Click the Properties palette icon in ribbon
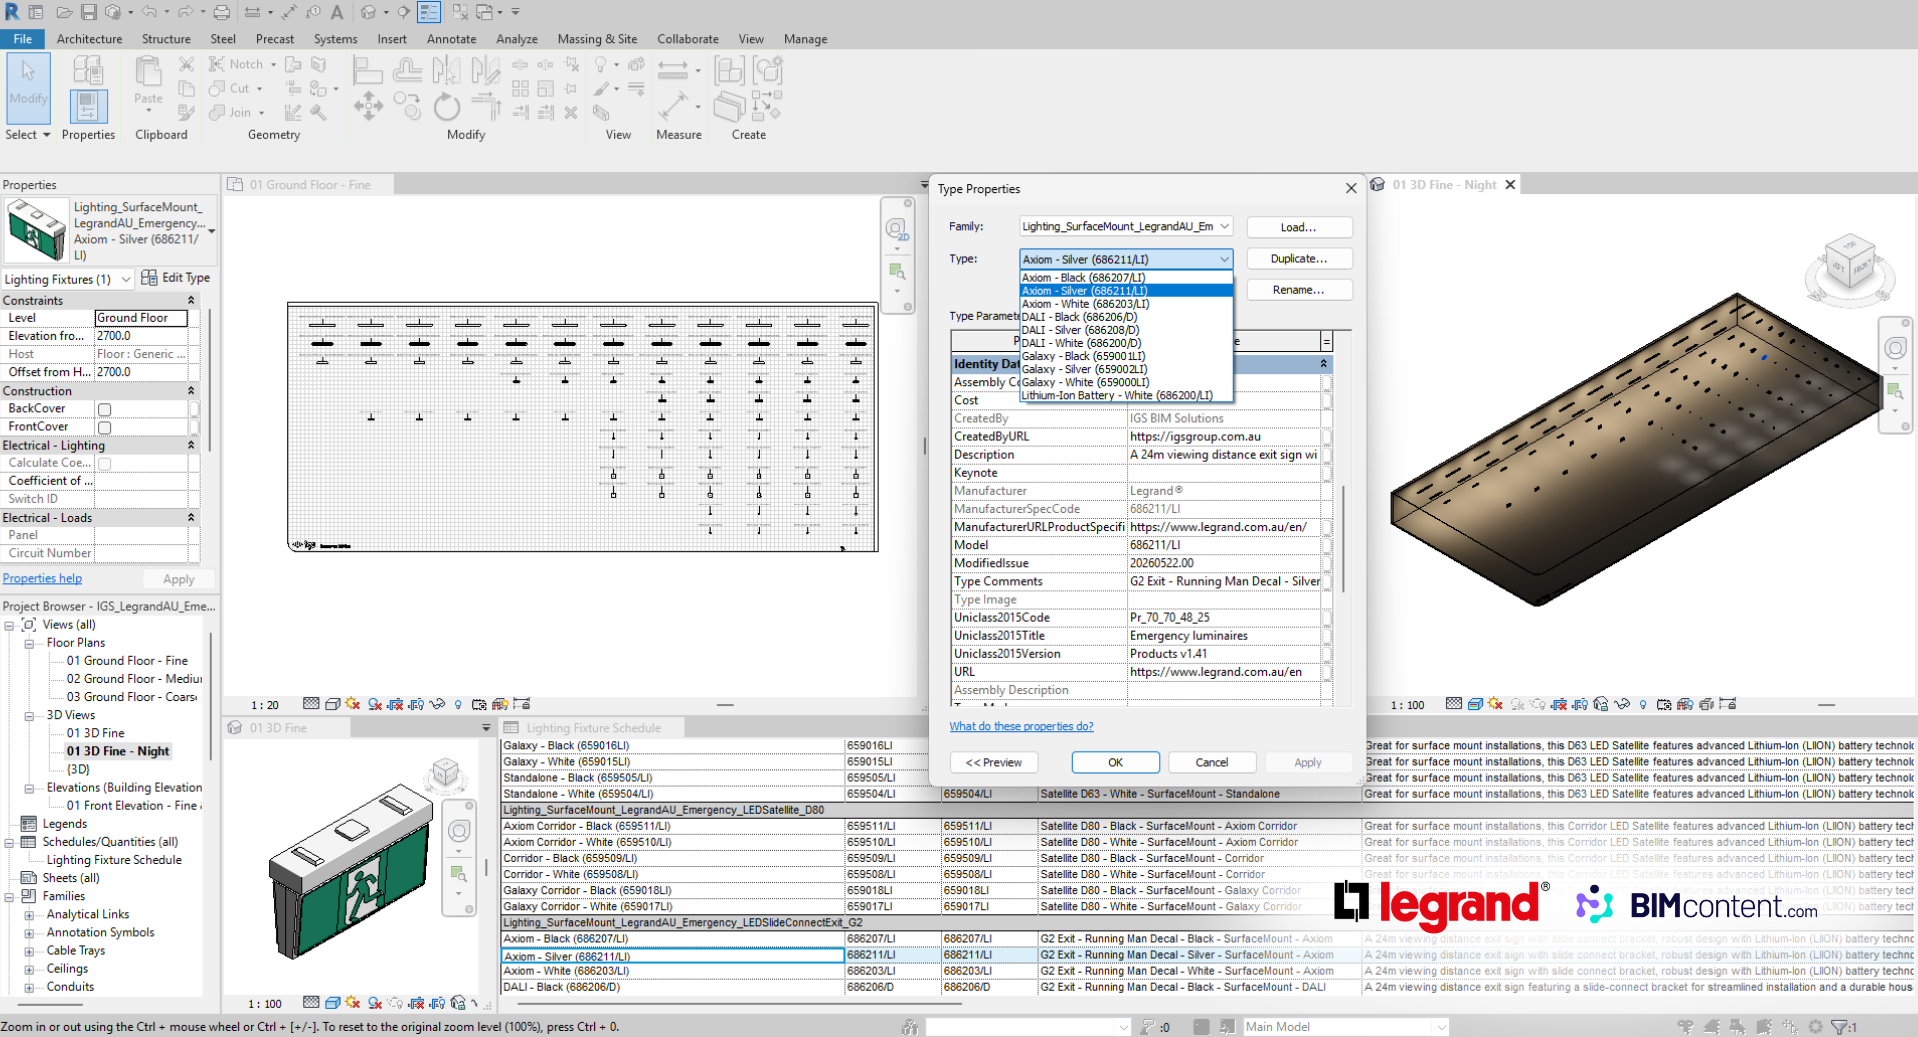 click(88, 106)
